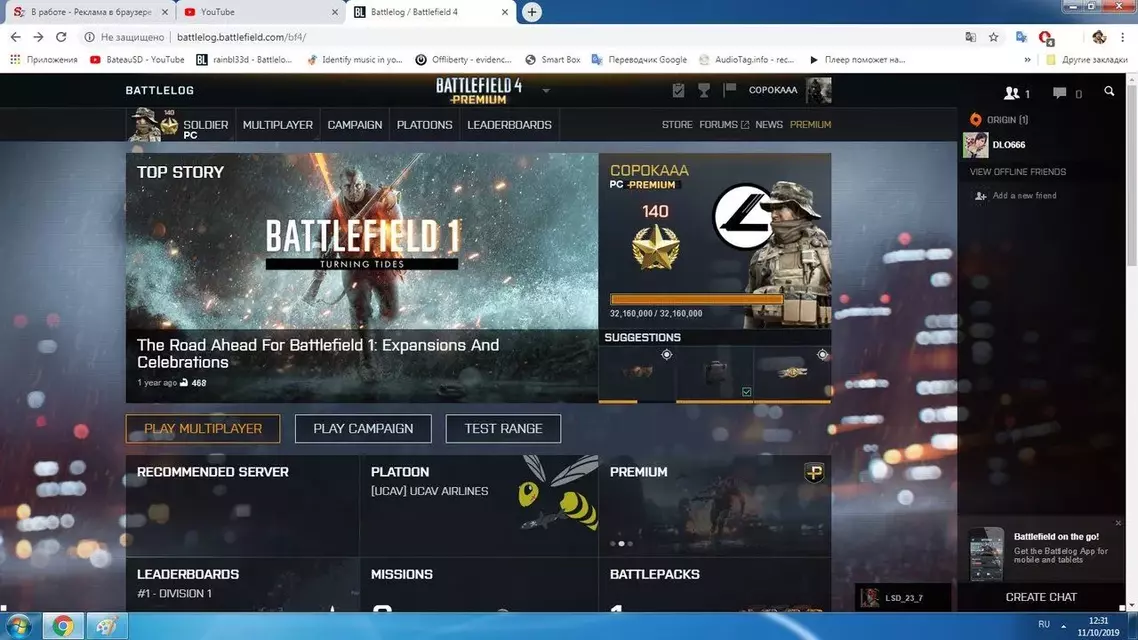This screenshot has width=1138, height=640.
Task: Open the Battlefield 1 Turning Tides top story image
Action: coord(362,242)
